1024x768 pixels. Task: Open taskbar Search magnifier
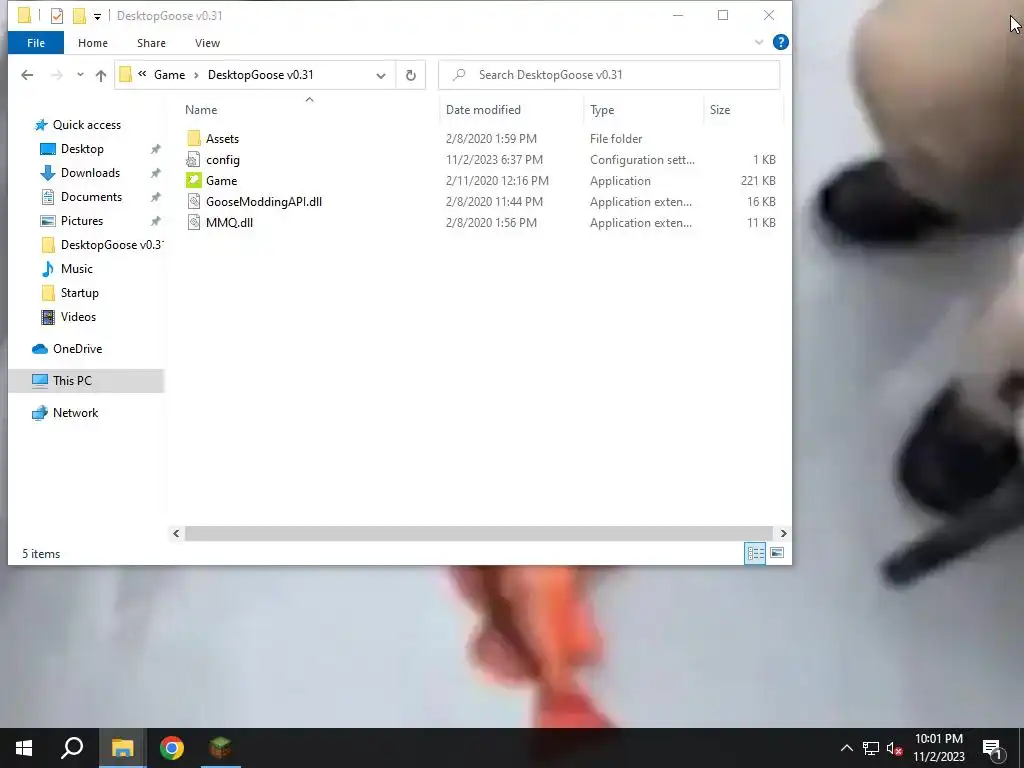[x=72, y=748]
